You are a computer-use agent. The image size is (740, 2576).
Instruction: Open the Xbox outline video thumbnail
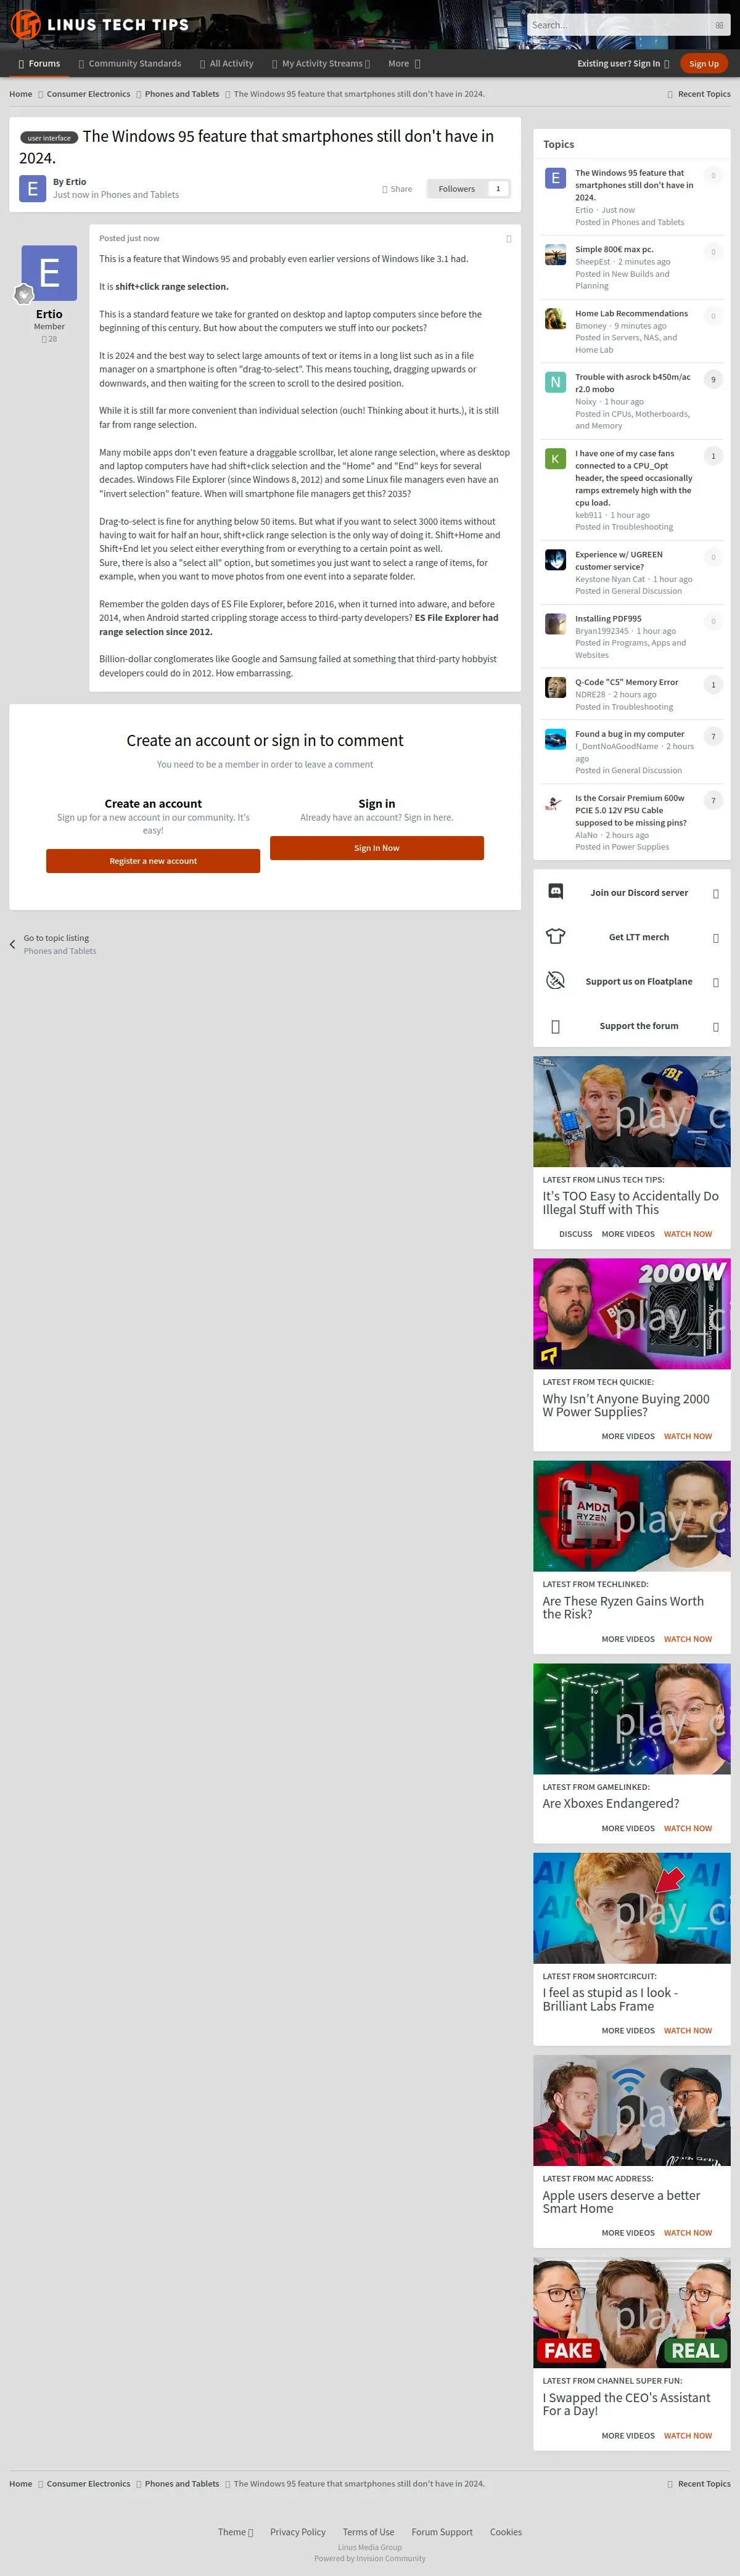632,1718
